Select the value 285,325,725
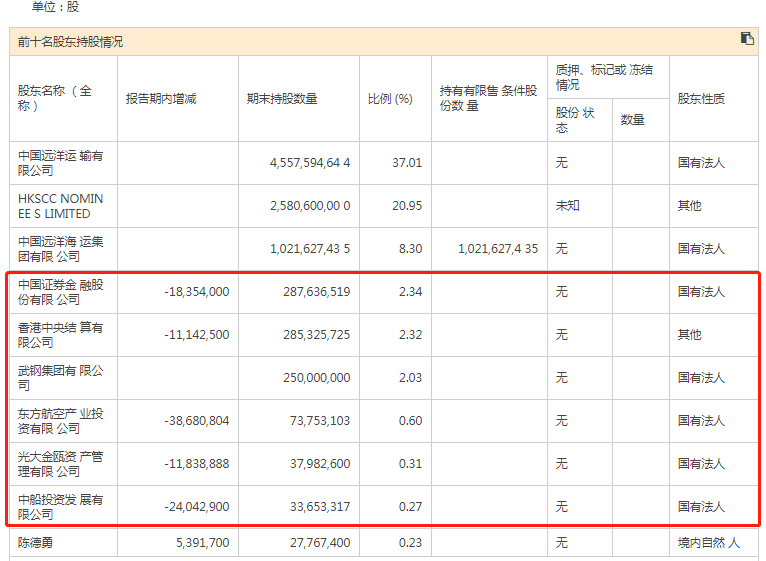This screenshot has width=766, height=561. coord(317,335)
